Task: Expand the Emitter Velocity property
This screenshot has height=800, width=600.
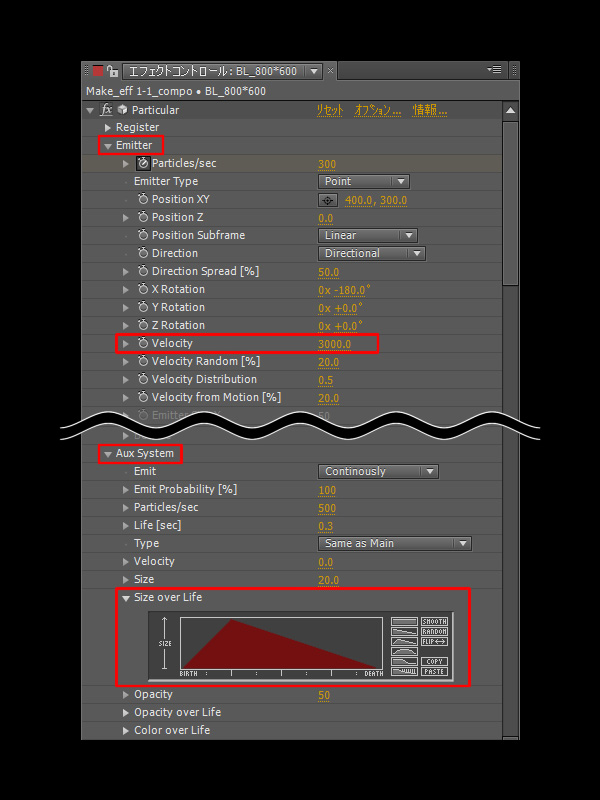Action: click(126, 344)
